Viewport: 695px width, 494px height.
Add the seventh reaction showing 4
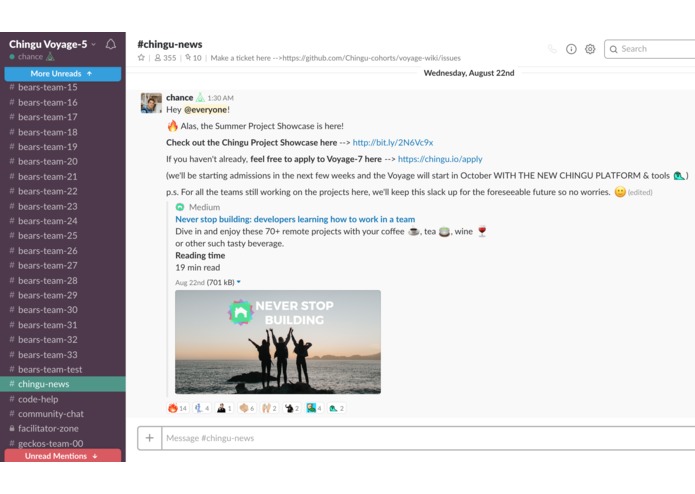point(314,408)
